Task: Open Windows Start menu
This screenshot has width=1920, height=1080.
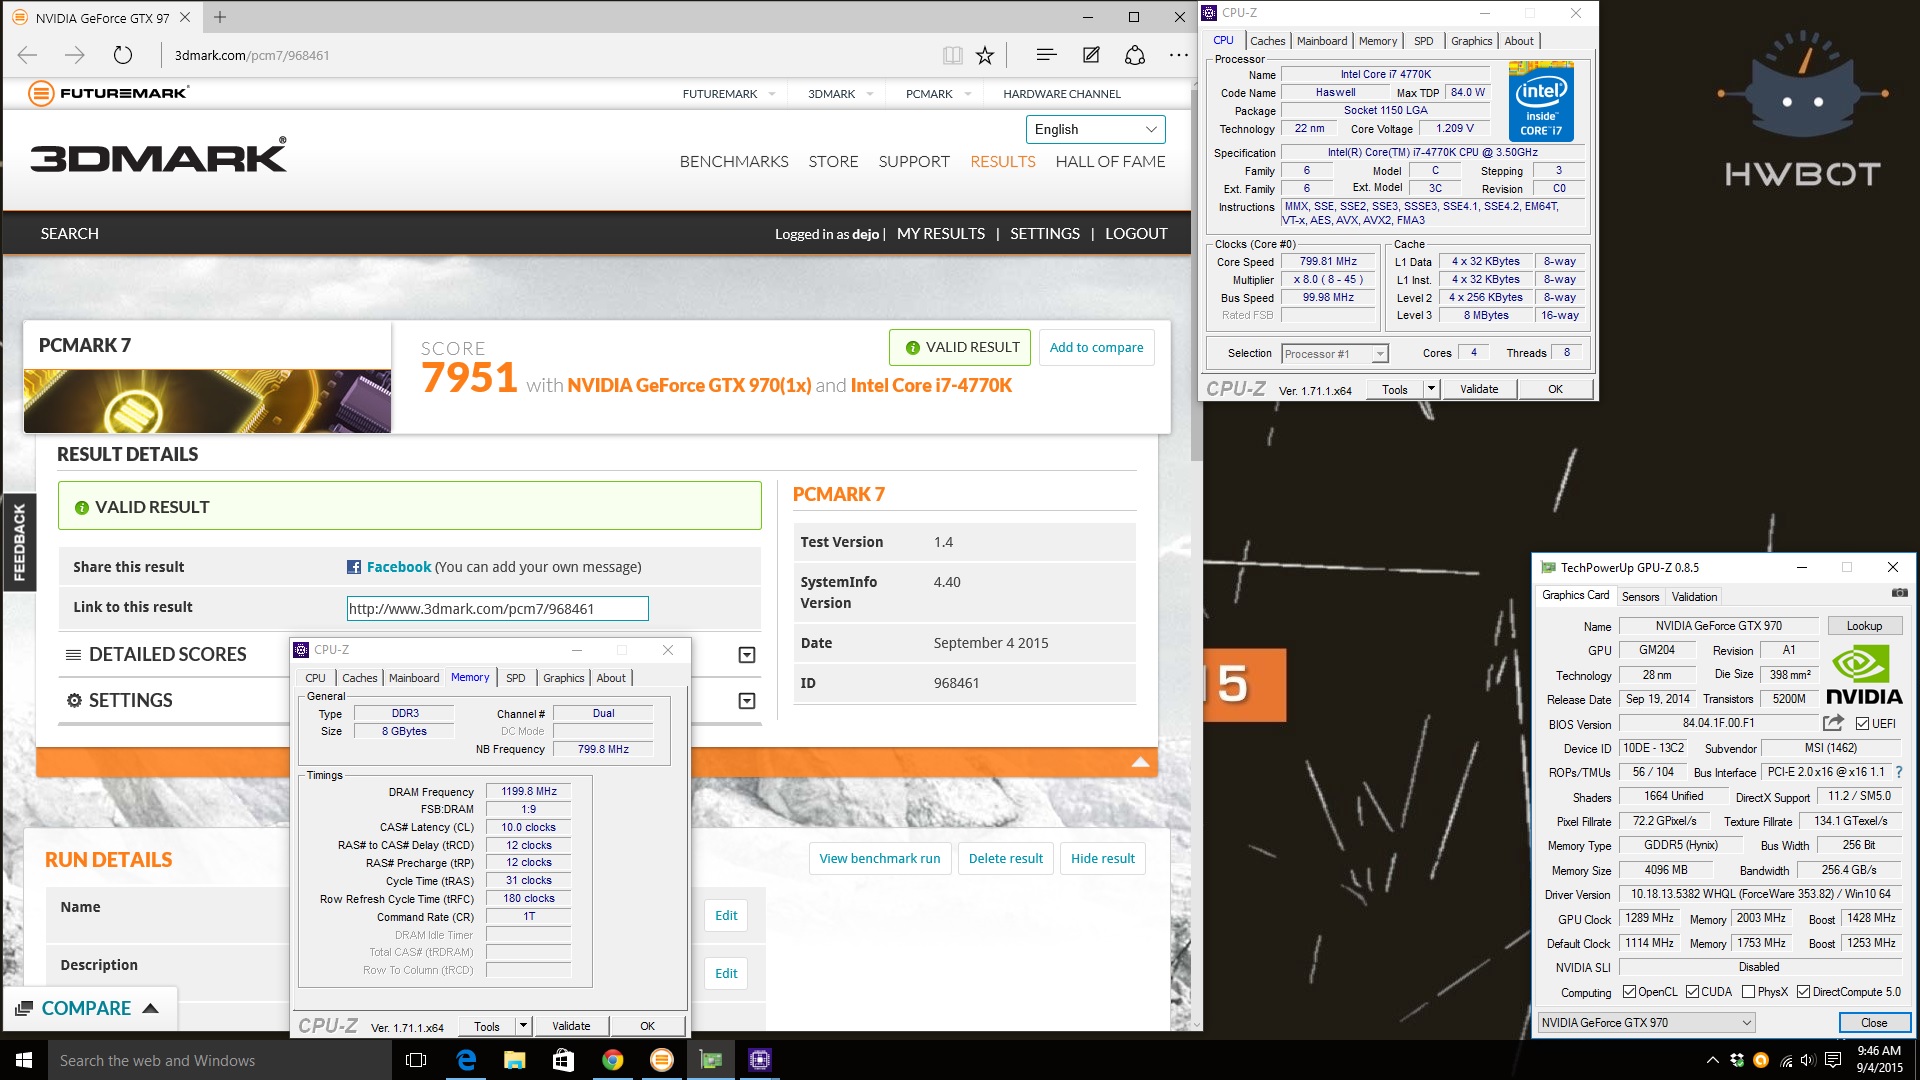Action: 24,1060
